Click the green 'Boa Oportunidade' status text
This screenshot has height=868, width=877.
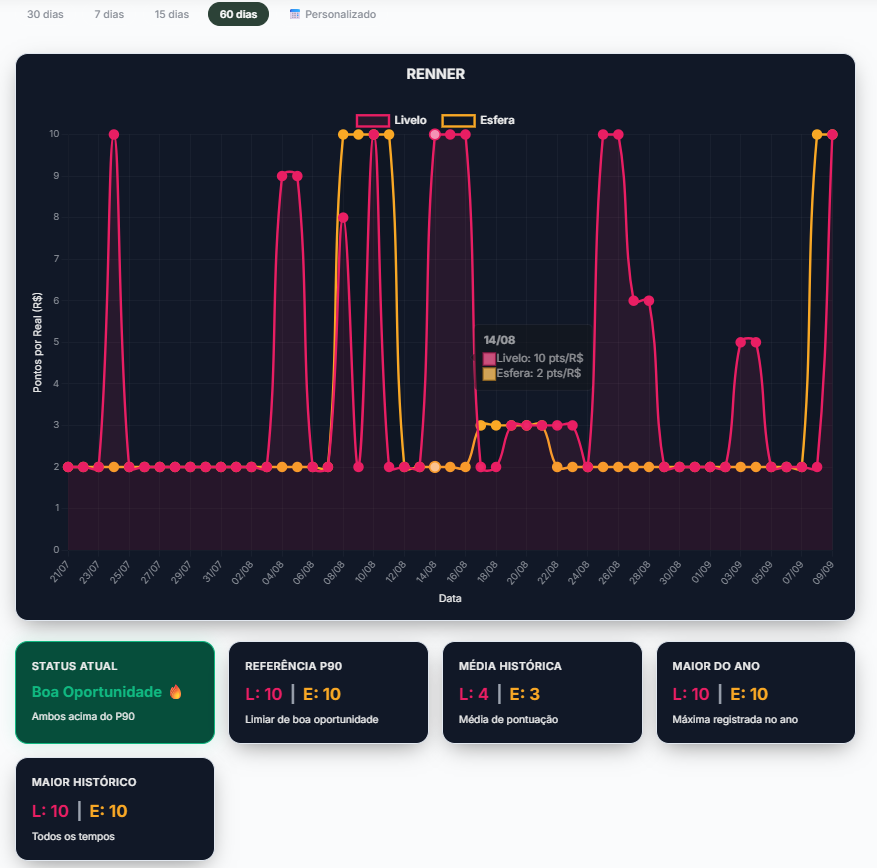coord(97,692)
